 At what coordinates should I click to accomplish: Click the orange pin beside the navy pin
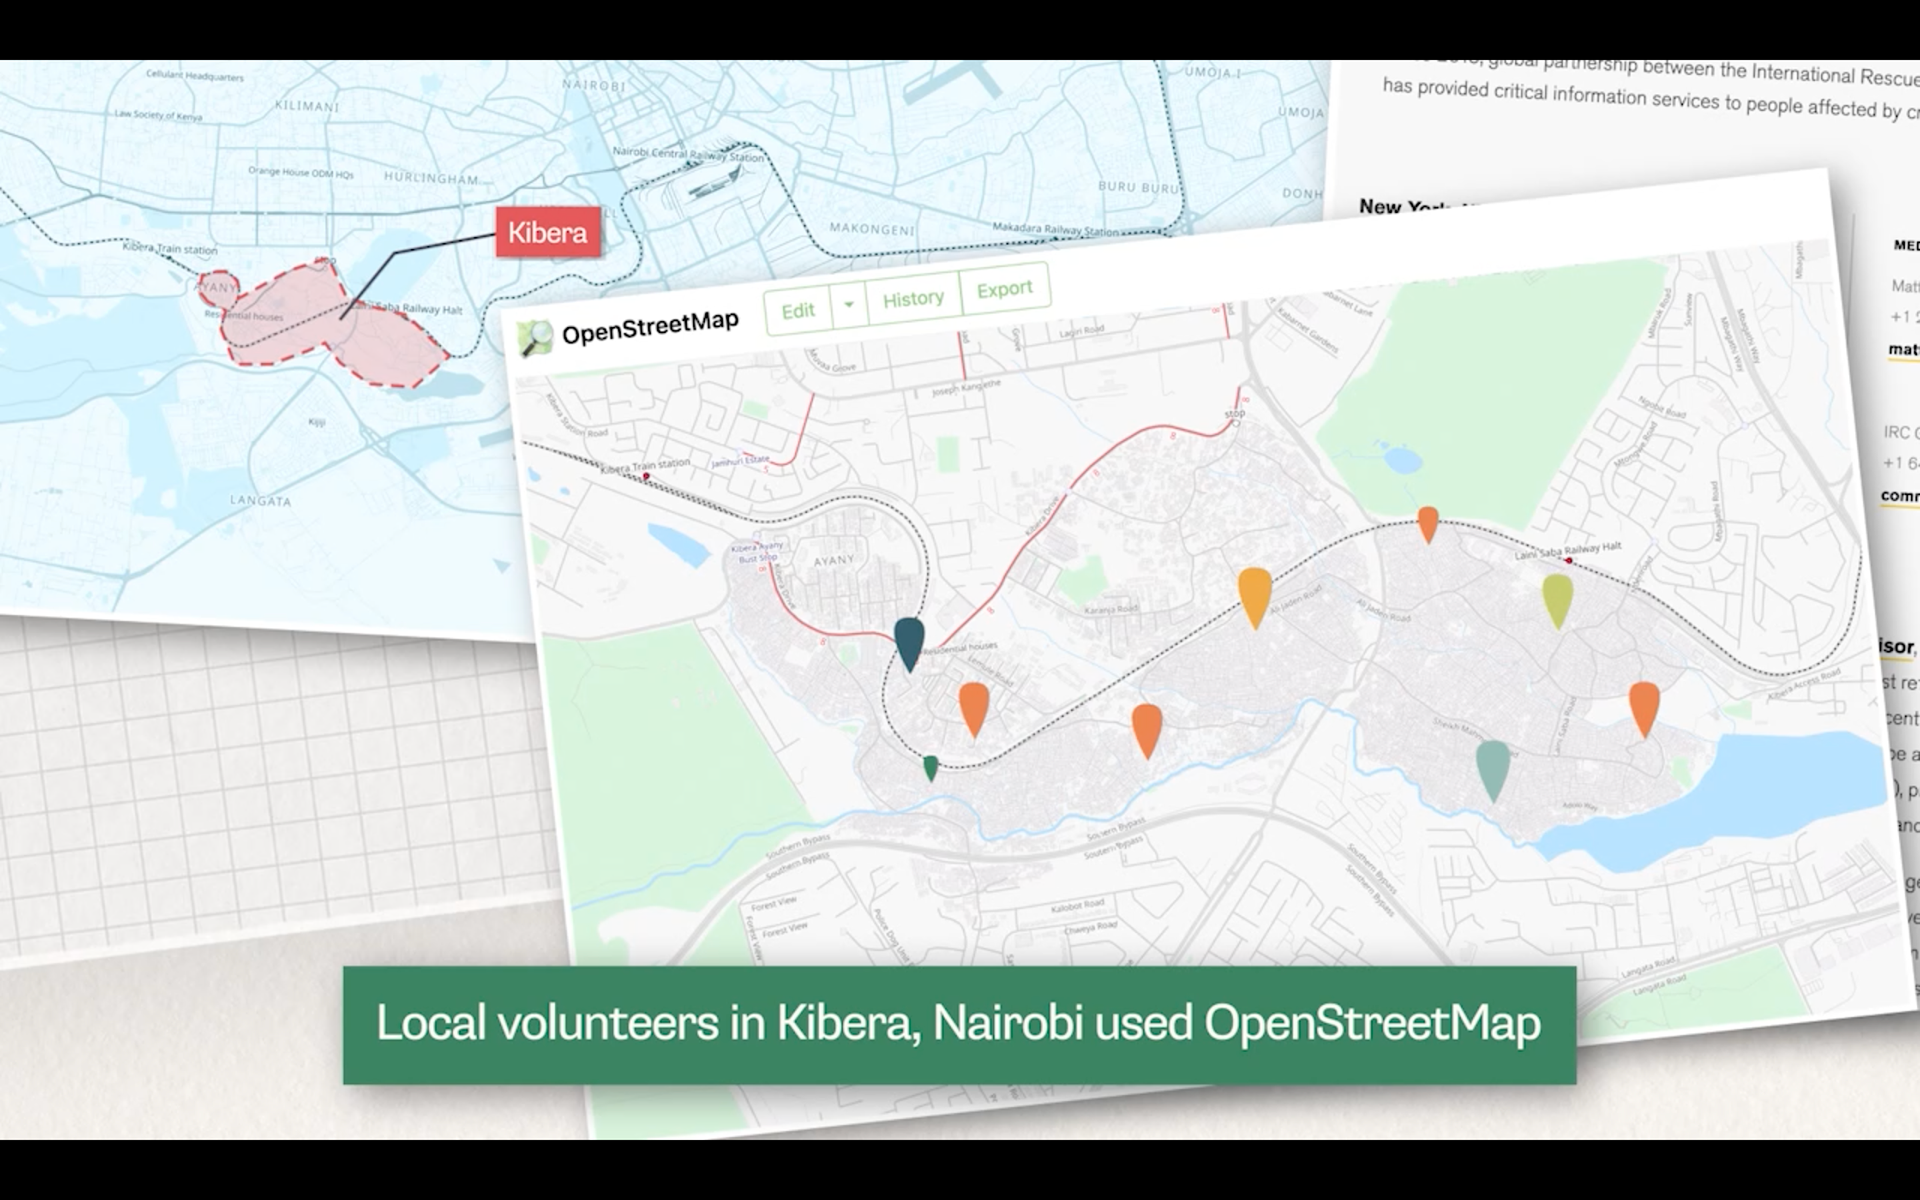point(973,705)
